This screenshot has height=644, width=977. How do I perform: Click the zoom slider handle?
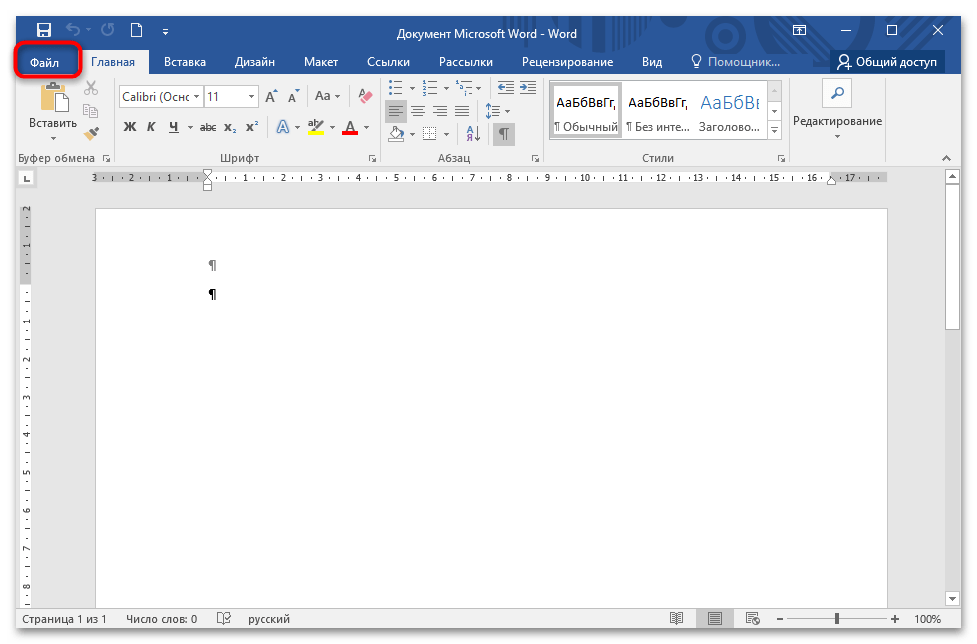[x=837, y=618]
